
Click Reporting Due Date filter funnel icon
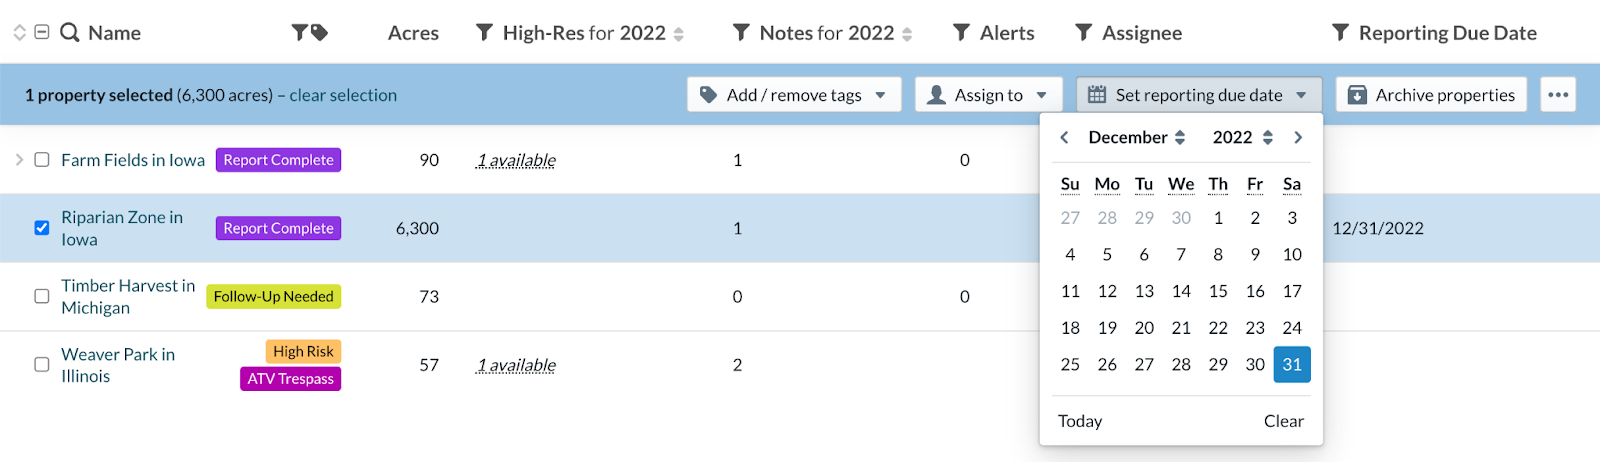point(1340,33)
